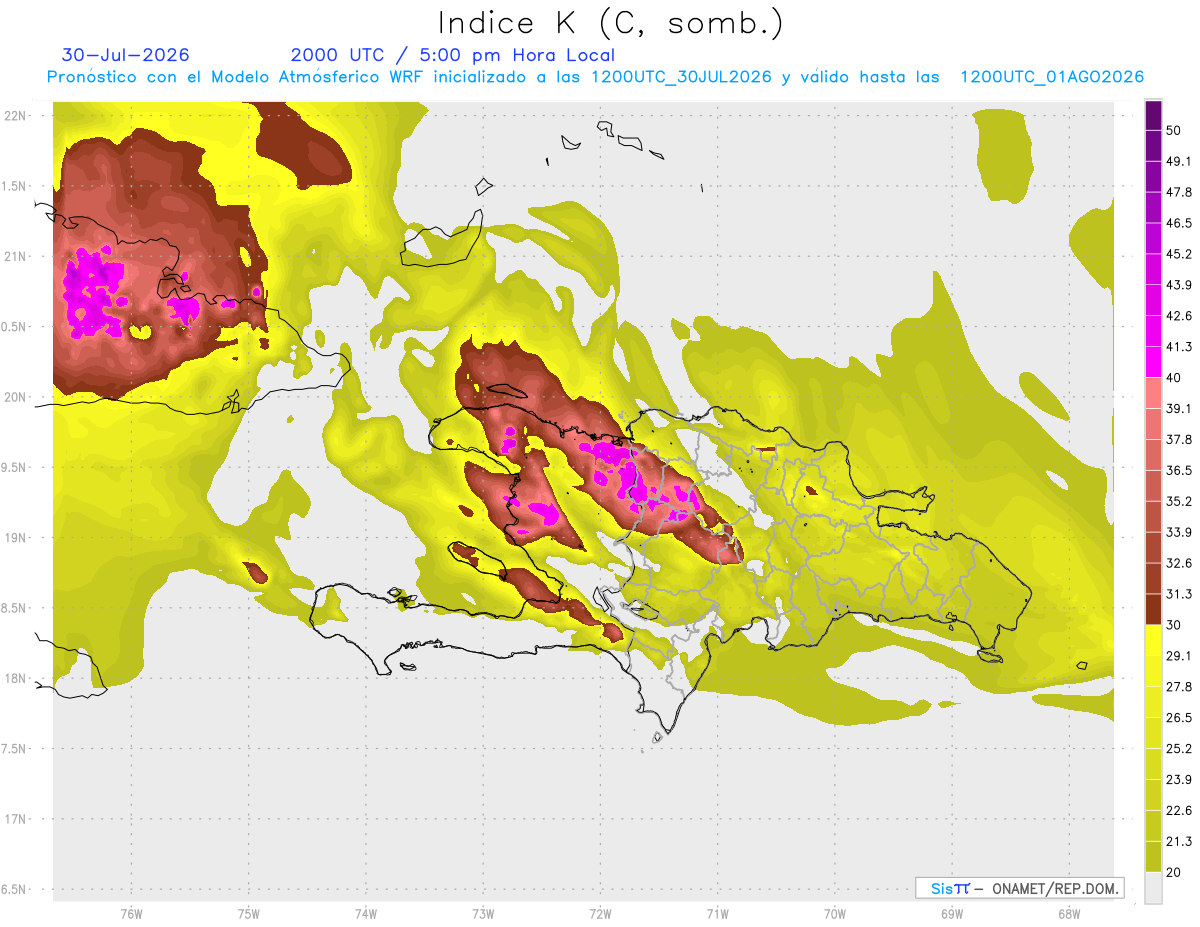1200x927 pixels.
Task: Click the '21N' latitude axis label
Action: [x=14, y=256]
